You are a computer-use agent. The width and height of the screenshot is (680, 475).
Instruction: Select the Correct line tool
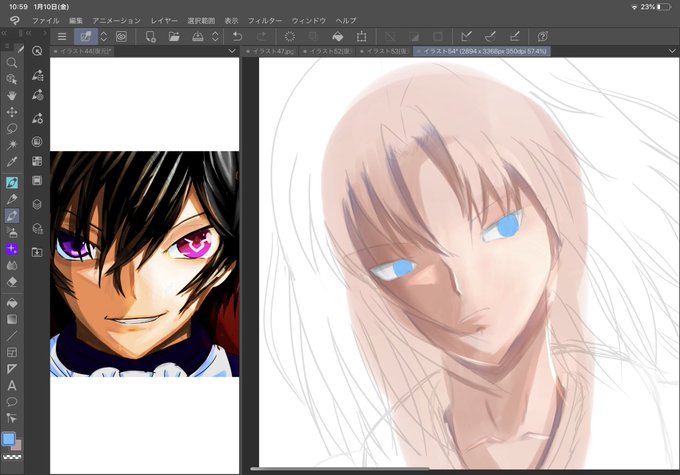click(x=12, y=418)
